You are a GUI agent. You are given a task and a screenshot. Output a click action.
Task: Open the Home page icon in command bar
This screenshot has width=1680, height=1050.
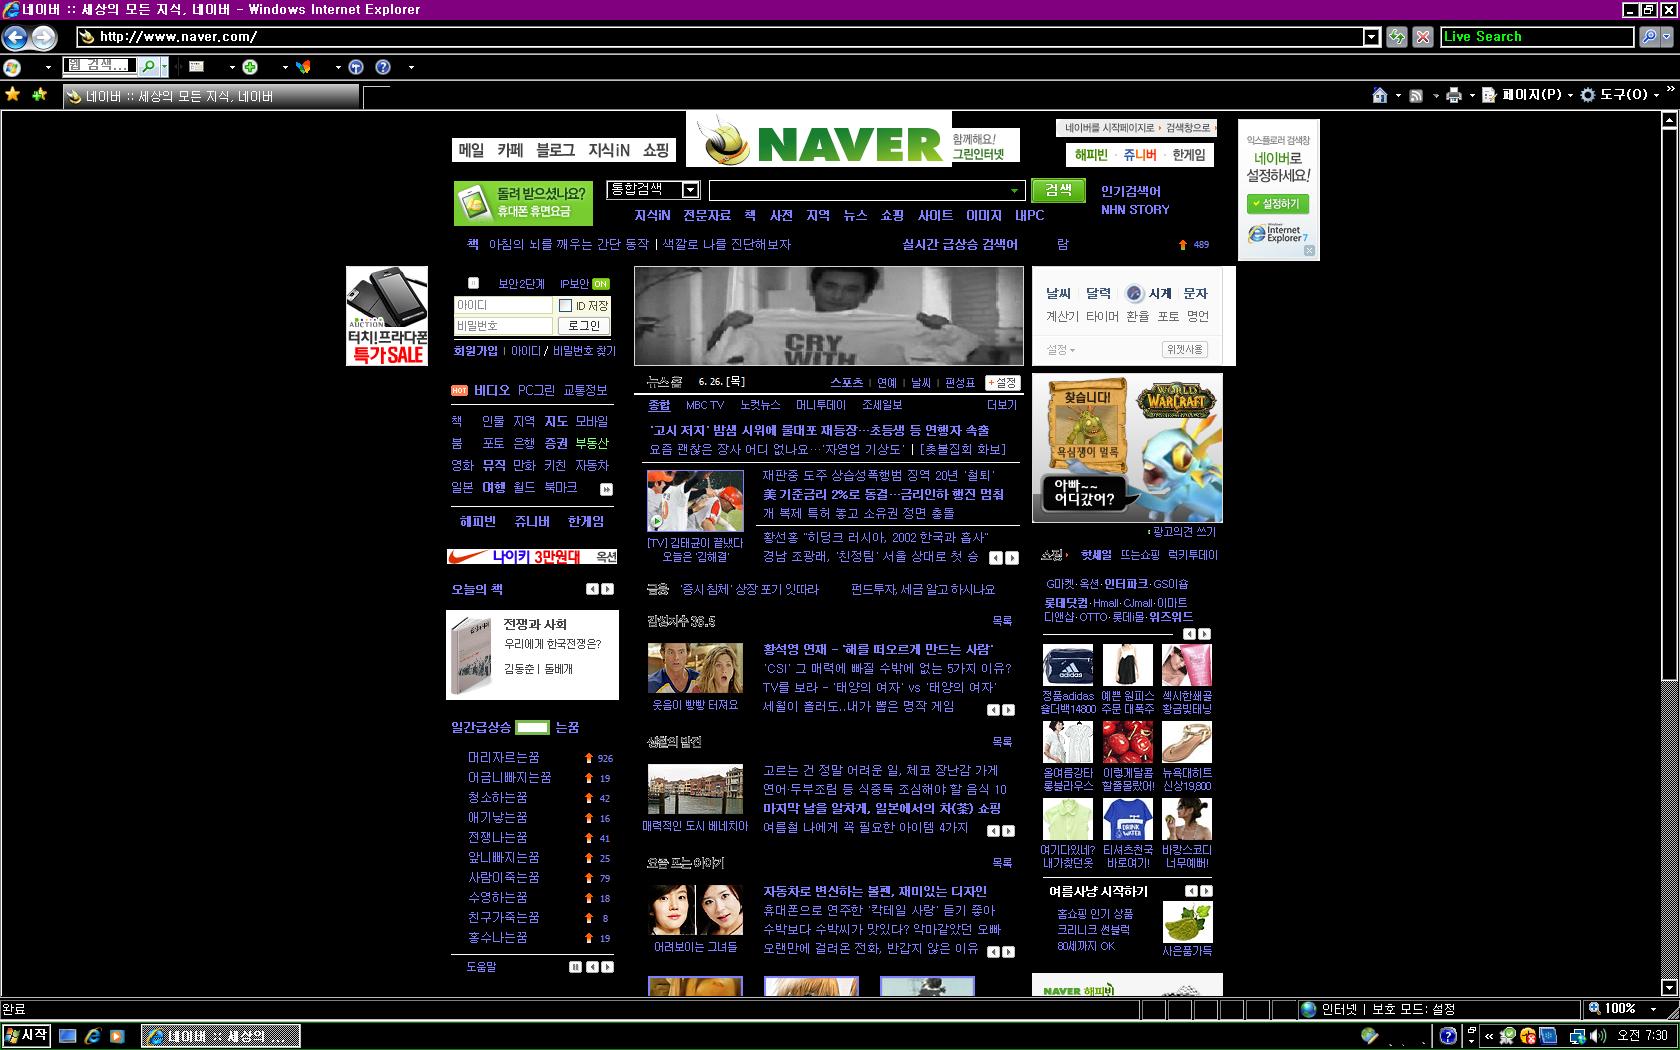pos(1380,95)
